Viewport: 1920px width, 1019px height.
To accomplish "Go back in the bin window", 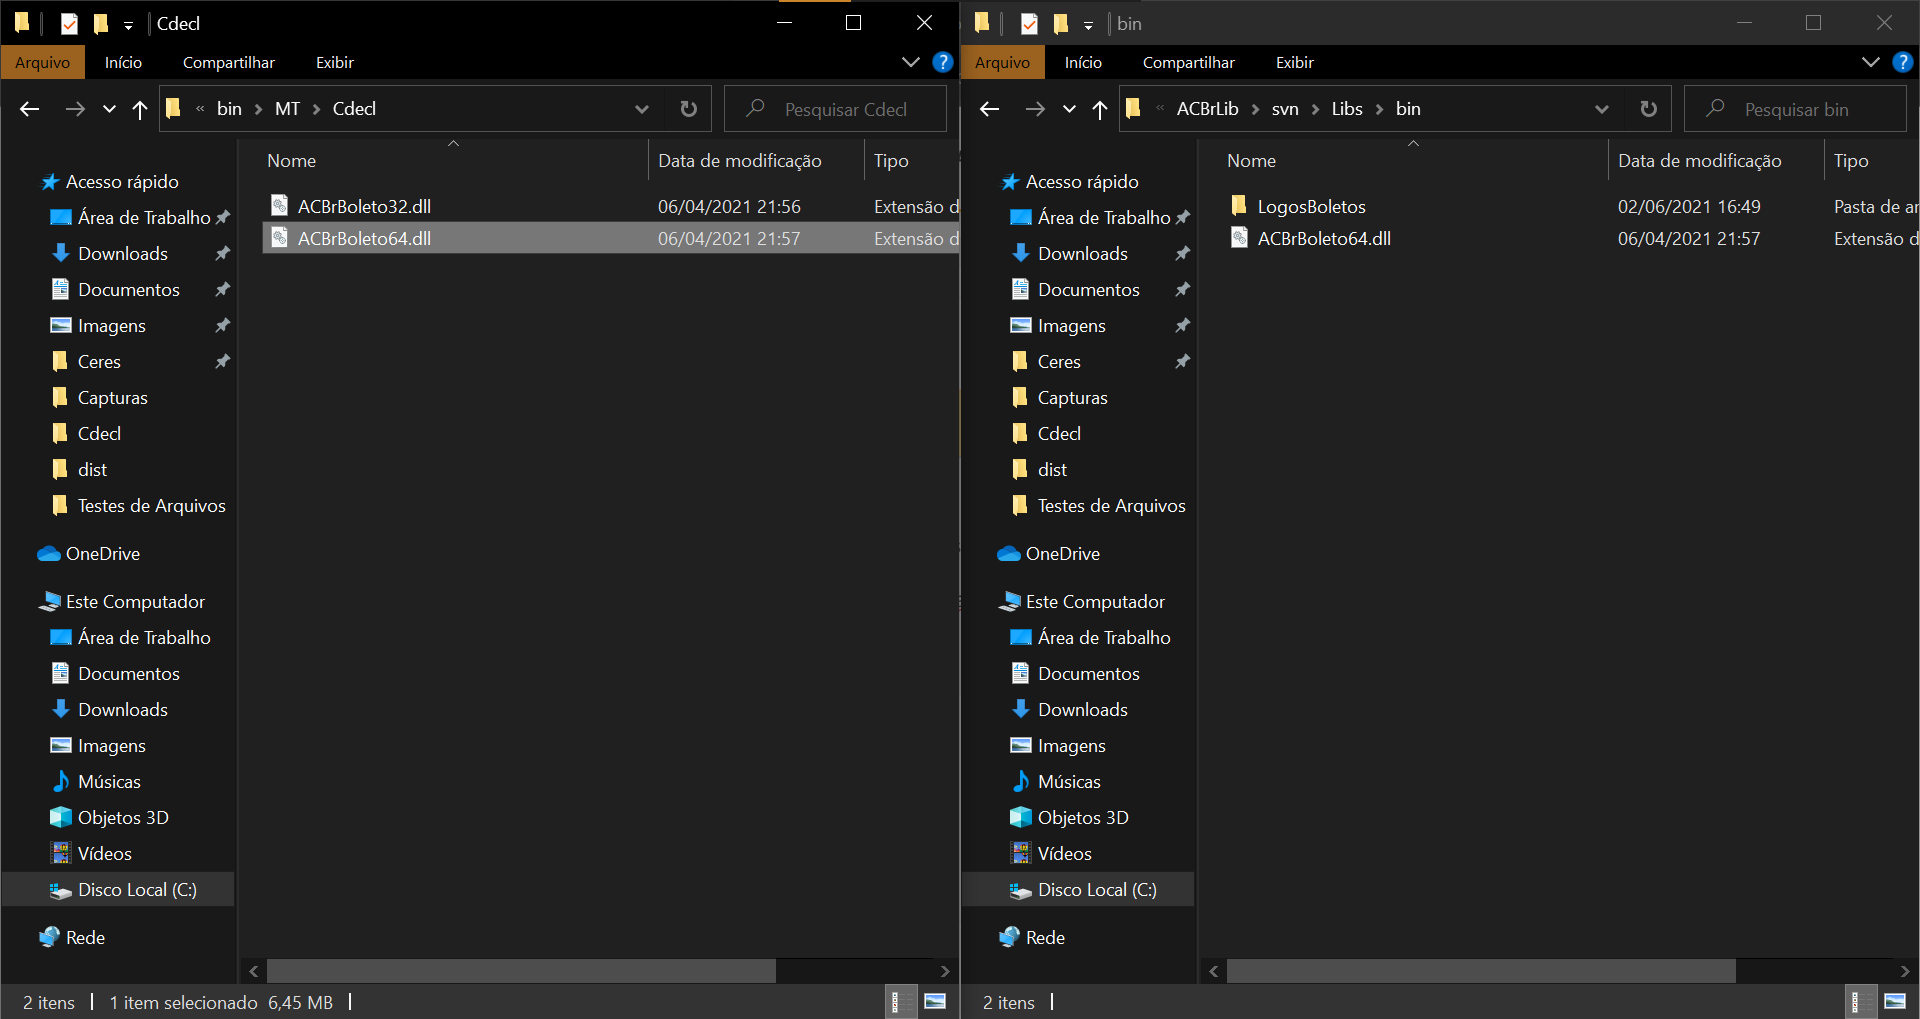I will point(990,109).
